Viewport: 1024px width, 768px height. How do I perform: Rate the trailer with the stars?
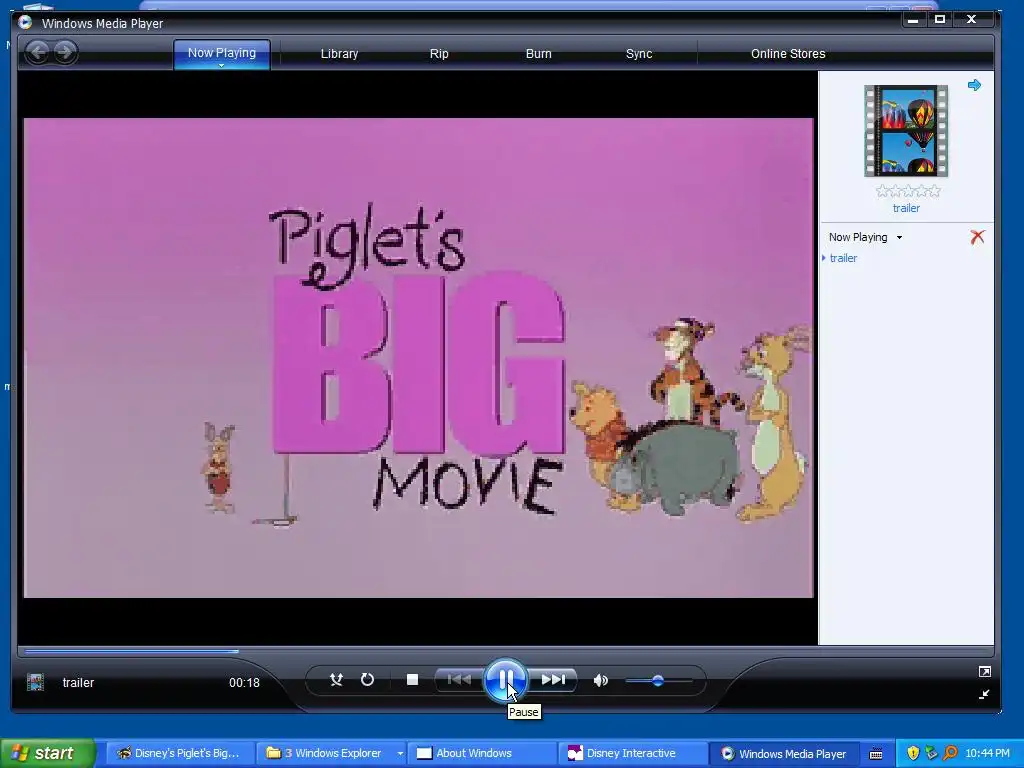[908, 191]
